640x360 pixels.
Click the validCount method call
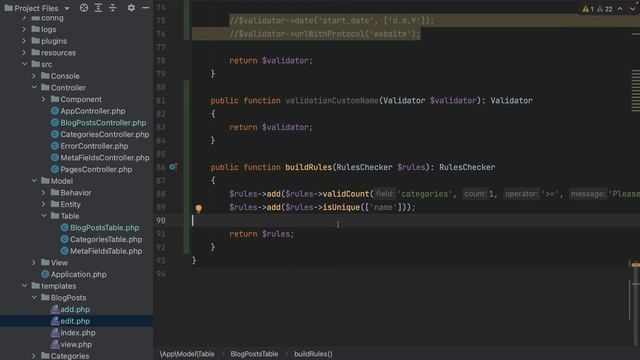point(346,194)
